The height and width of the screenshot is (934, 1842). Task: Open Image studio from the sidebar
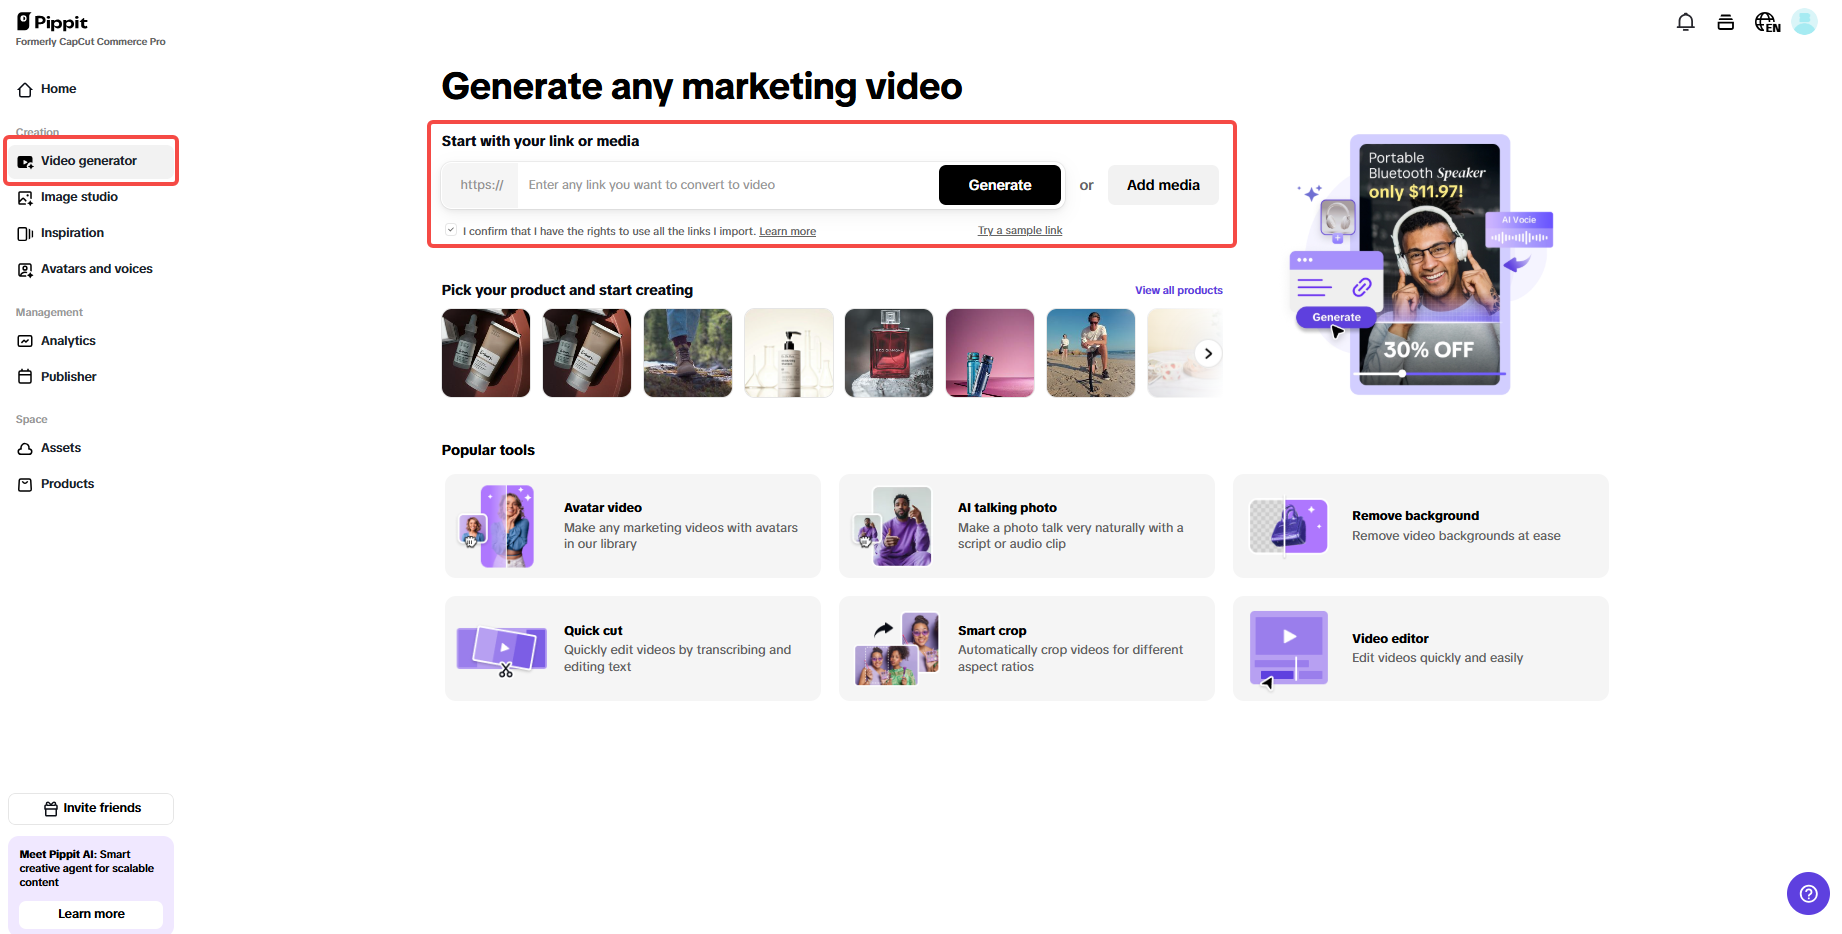pos(80,197)
